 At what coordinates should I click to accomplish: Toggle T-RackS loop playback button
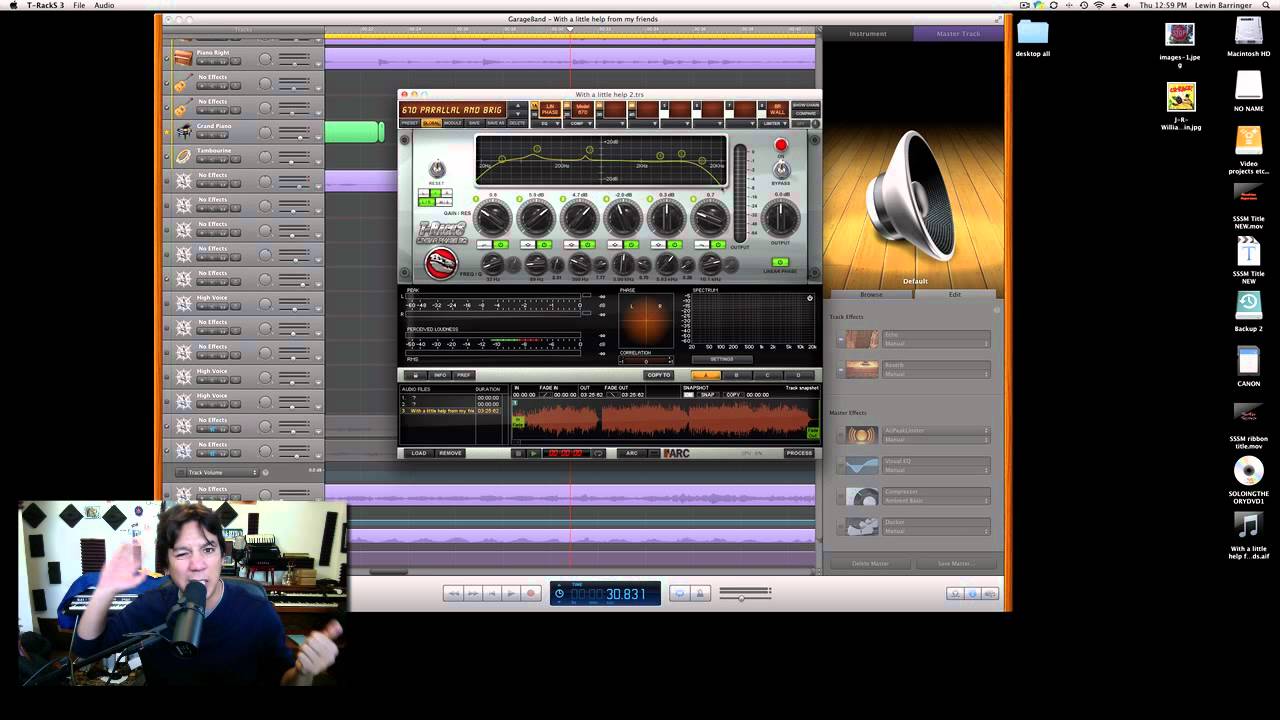598,453
